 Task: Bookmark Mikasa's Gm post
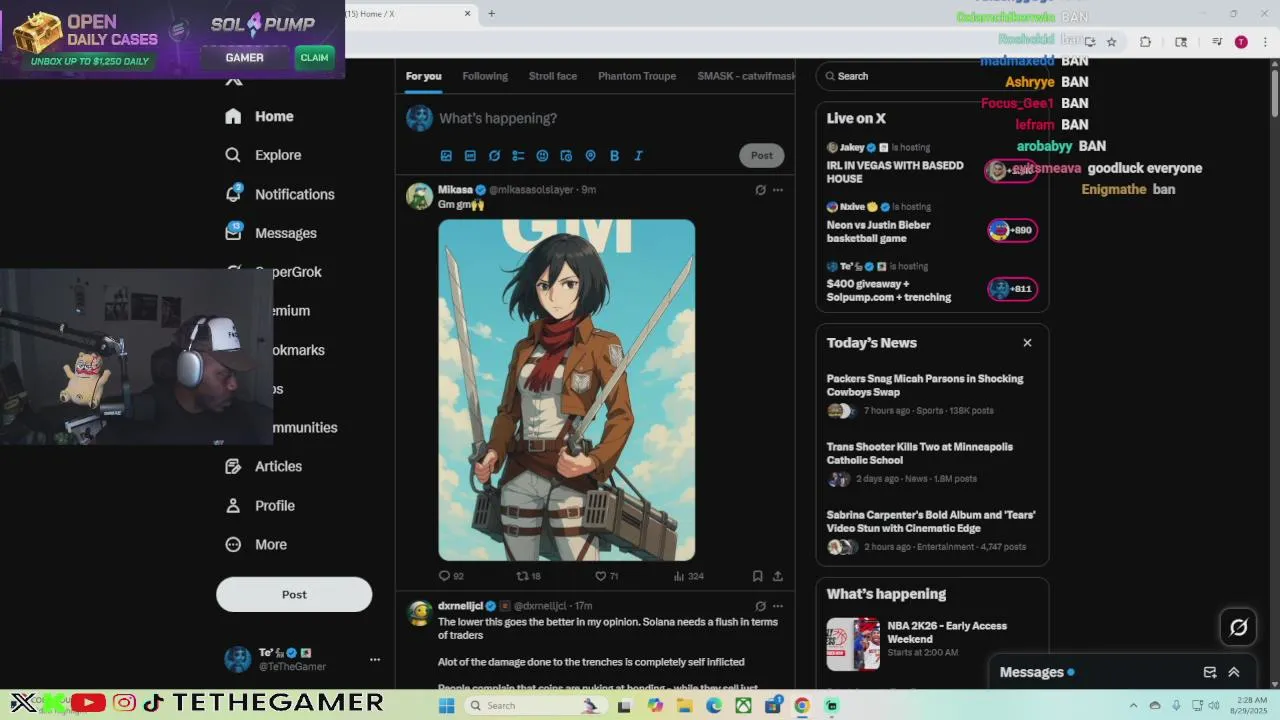tap(757, 576)
